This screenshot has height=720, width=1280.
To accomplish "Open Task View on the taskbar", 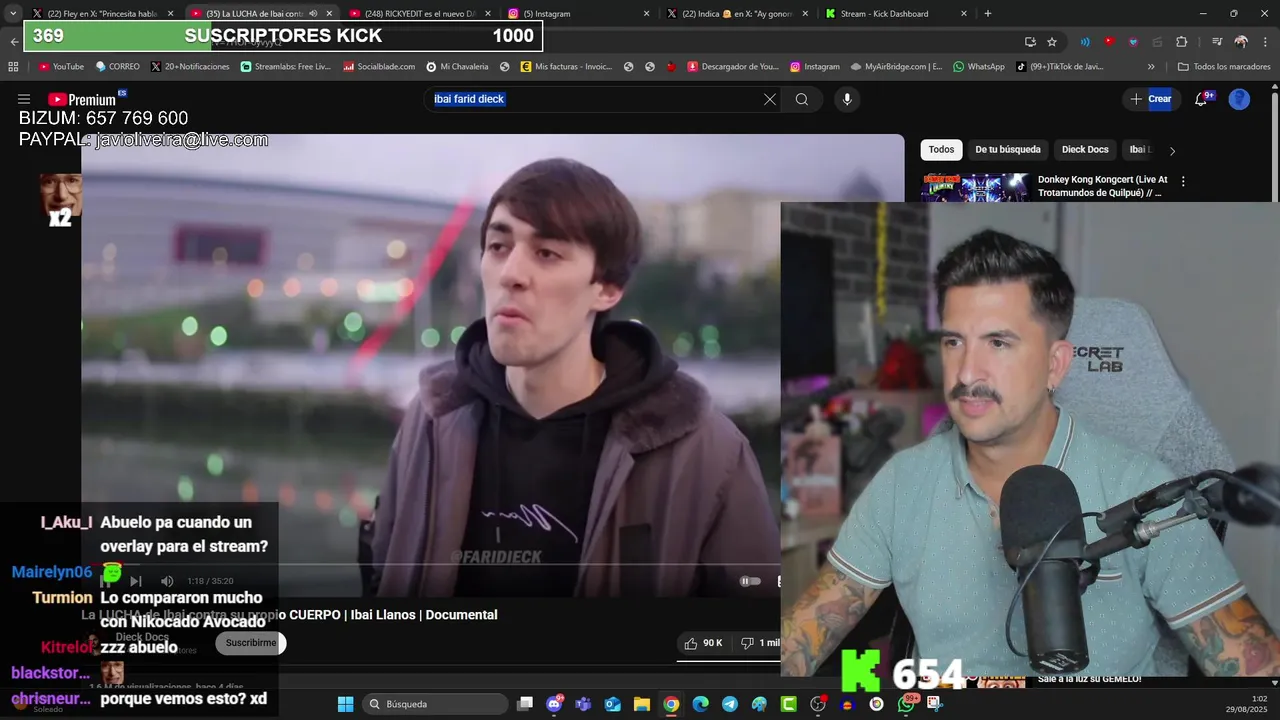I will point(524,704).
